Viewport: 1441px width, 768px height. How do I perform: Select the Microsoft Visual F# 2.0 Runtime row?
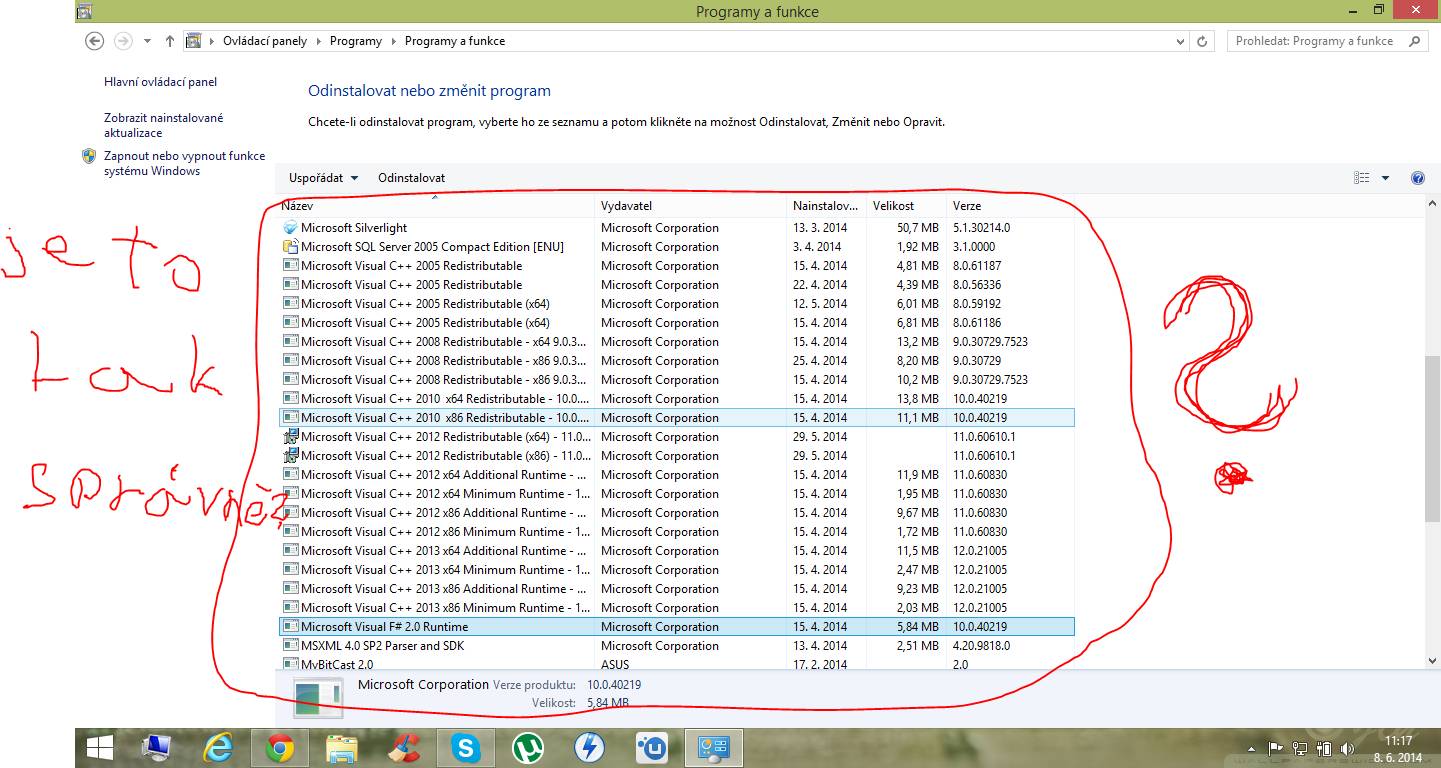[x=677, y=627]
